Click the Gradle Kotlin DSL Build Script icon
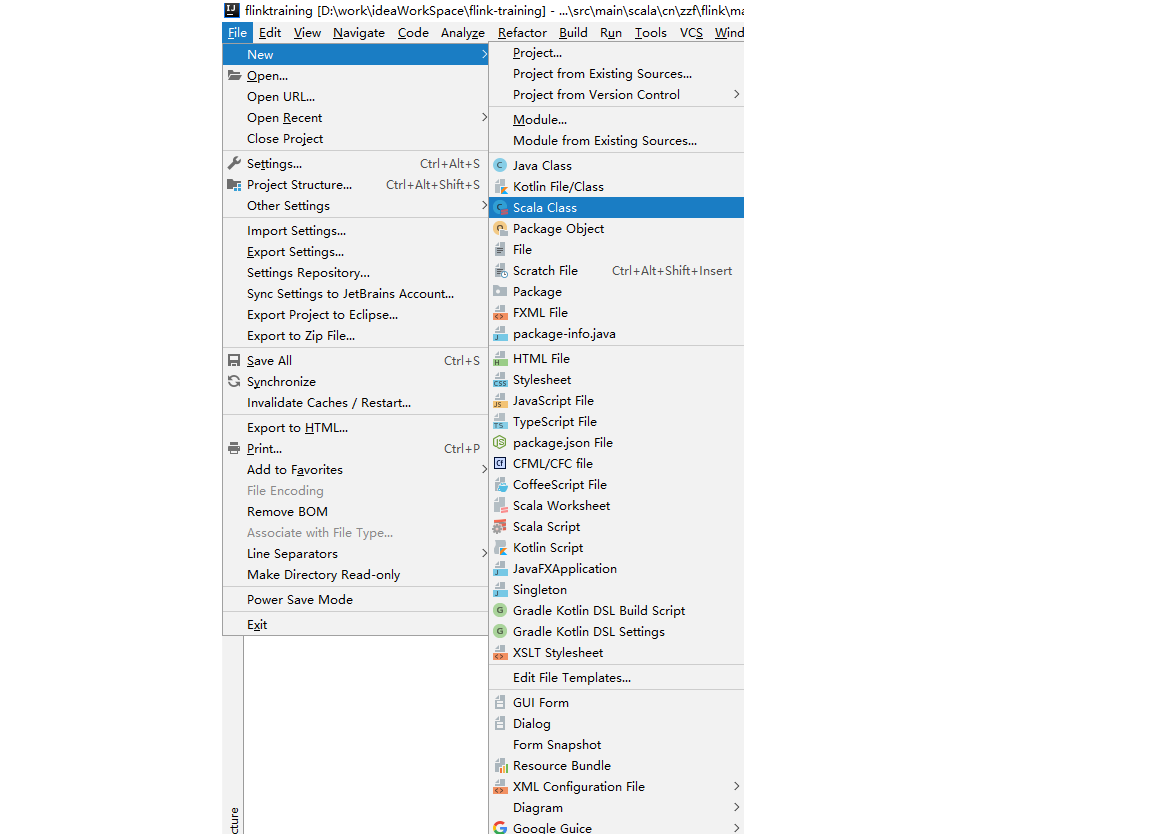This screenshot has height=834, width=1152. (500, 611)
